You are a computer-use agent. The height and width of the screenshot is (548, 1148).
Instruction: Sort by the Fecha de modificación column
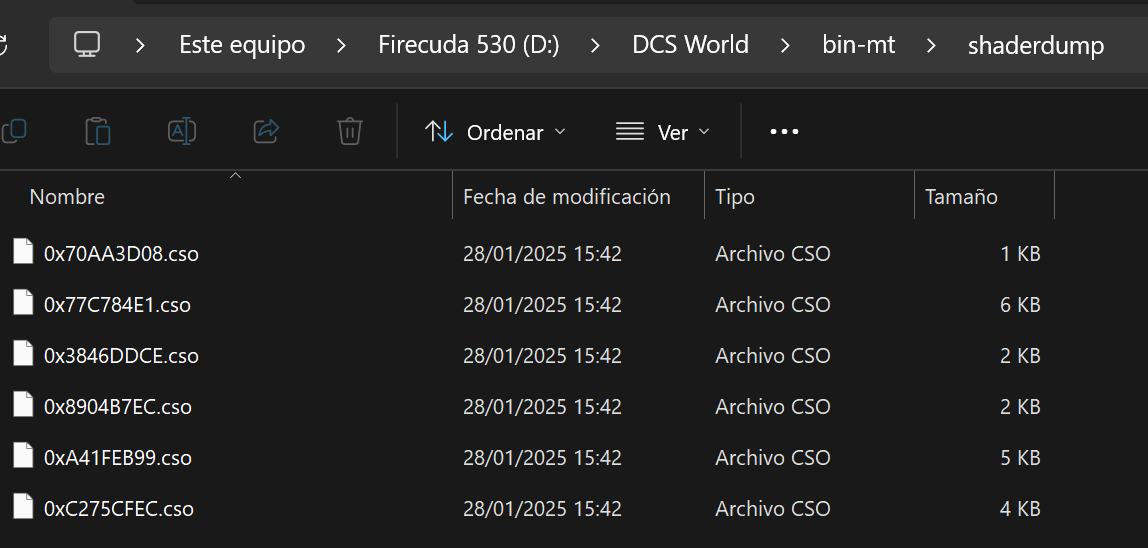567,196
